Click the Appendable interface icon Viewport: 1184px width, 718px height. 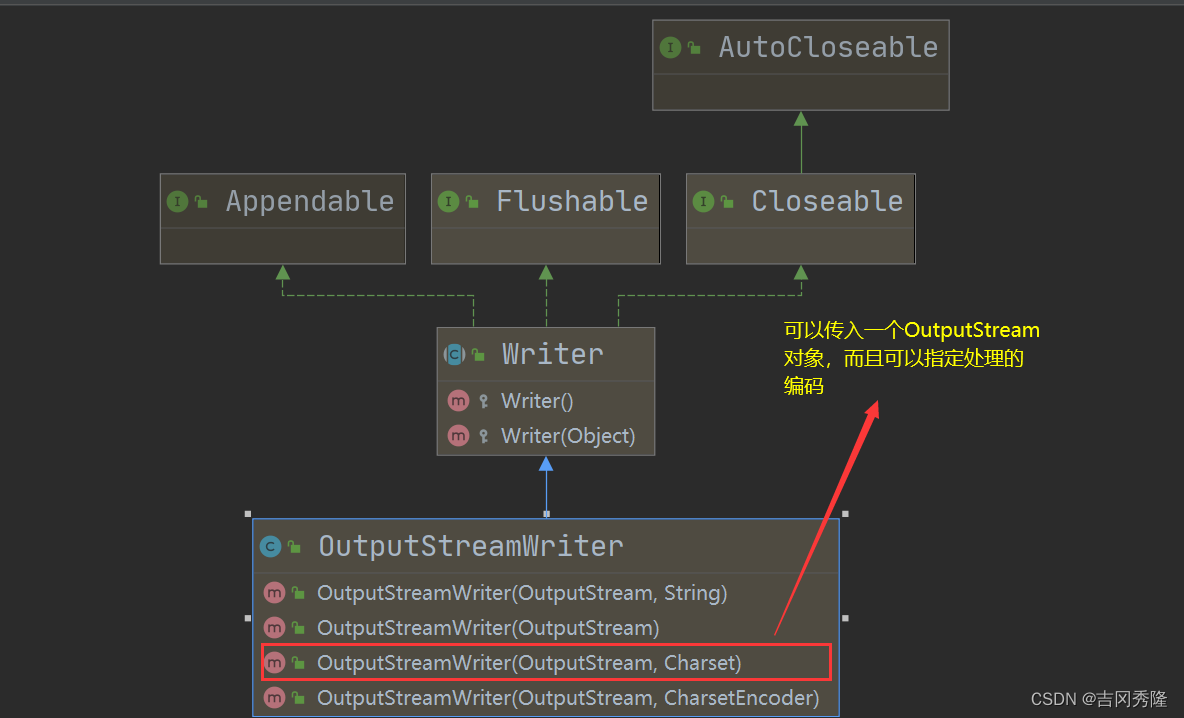pos(177,202)
